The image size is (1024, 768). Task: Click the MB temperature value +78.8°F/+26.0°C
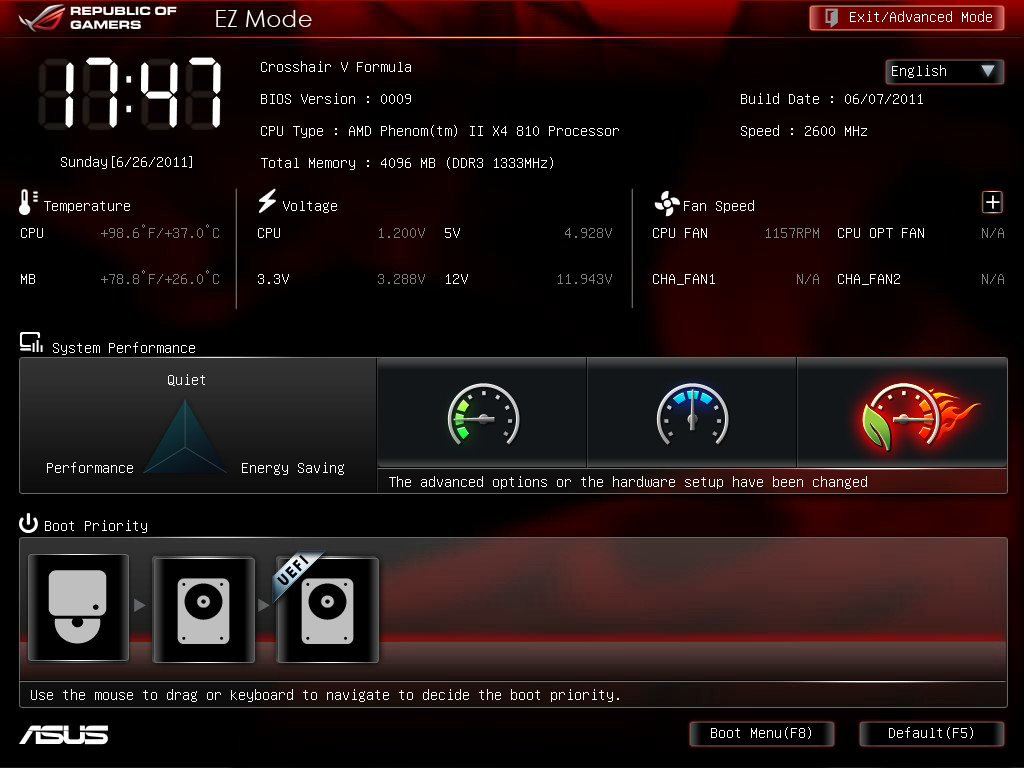160,280
